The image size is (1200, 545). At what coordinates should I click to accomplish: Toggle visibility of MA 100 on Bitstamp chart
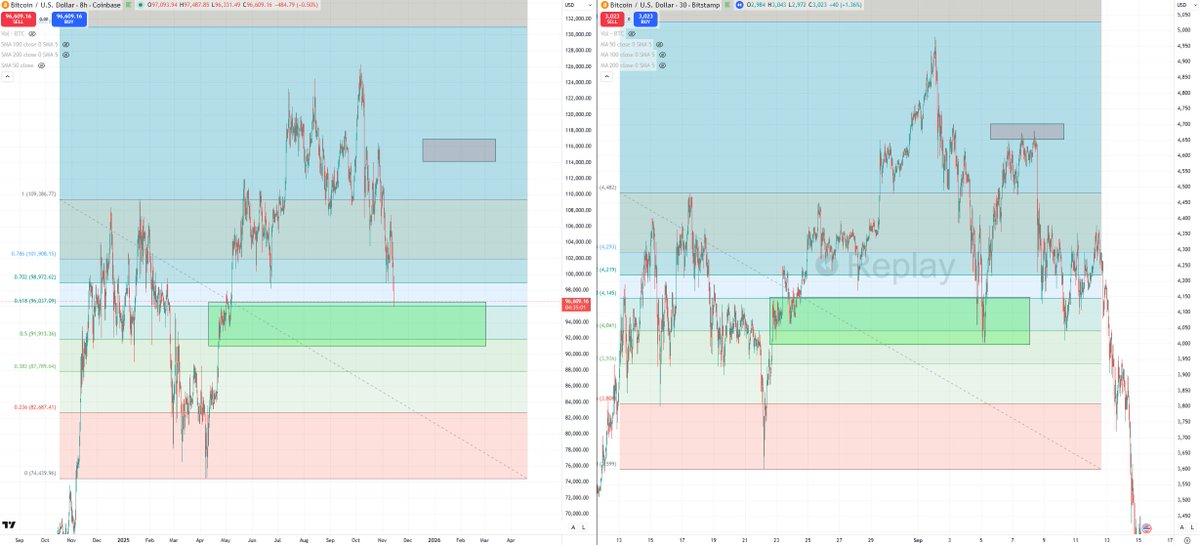661,55
